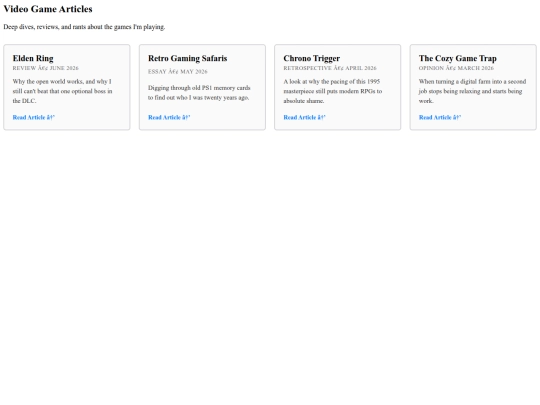Viewport: 540px width, 405px height.
Task: Click the PS1 memory cards description text
Action: click(x=199, y=93)
